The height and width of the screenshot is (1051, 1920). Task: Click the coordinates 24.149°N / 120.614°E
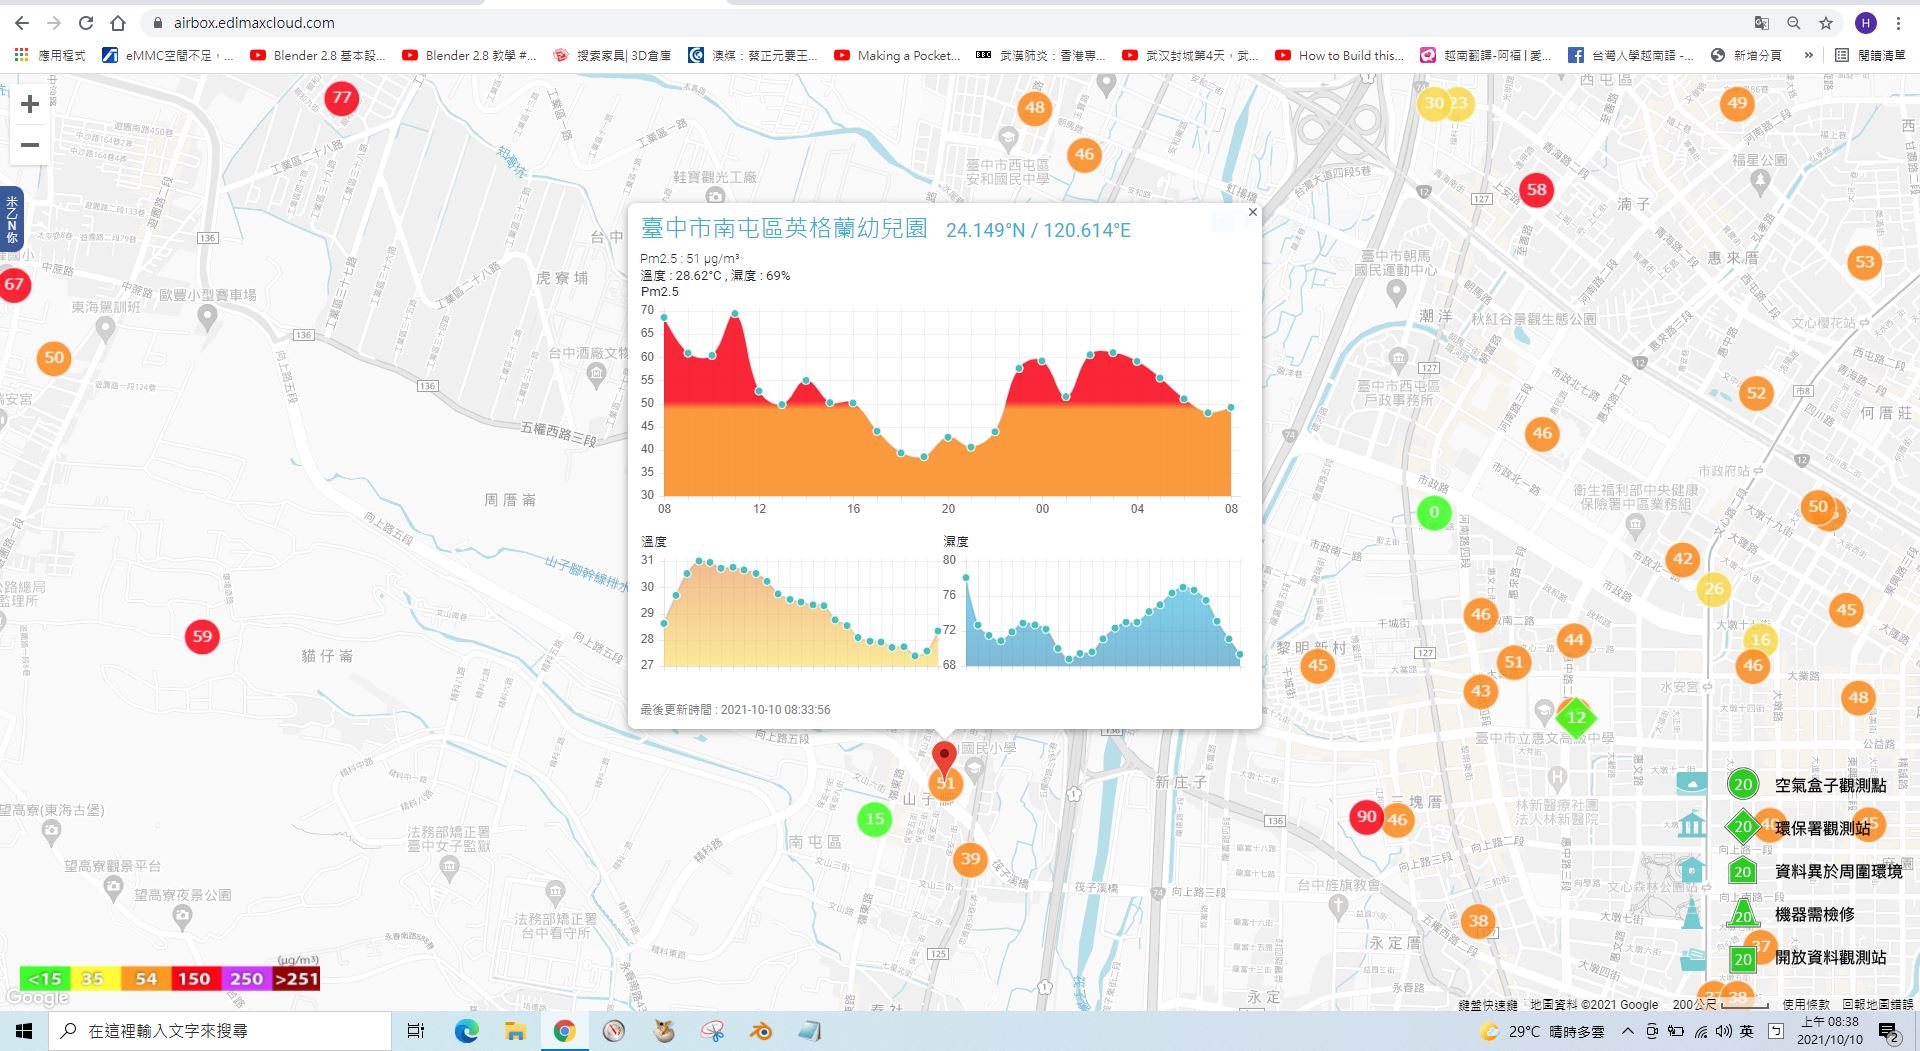(x=1038, y=231)
